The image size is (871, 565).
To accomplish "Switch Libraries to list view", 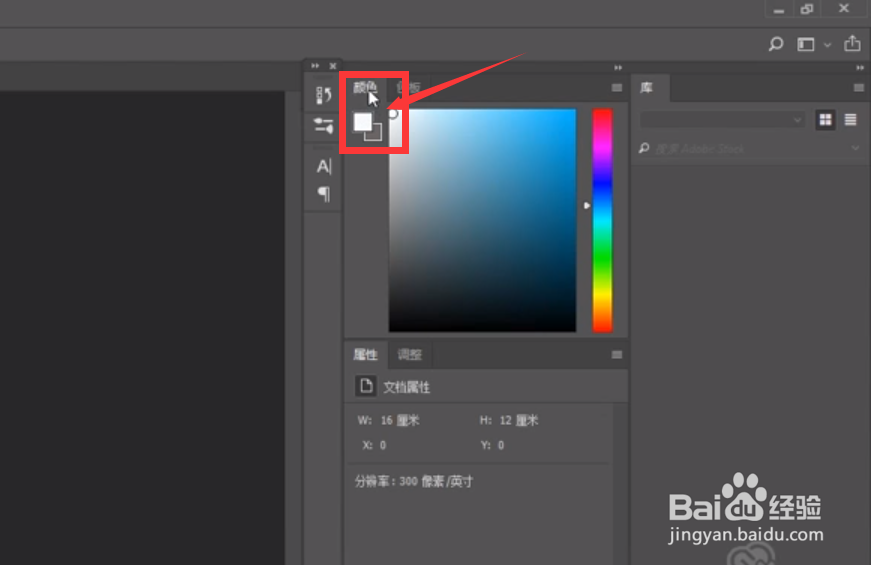I will 850,119.
